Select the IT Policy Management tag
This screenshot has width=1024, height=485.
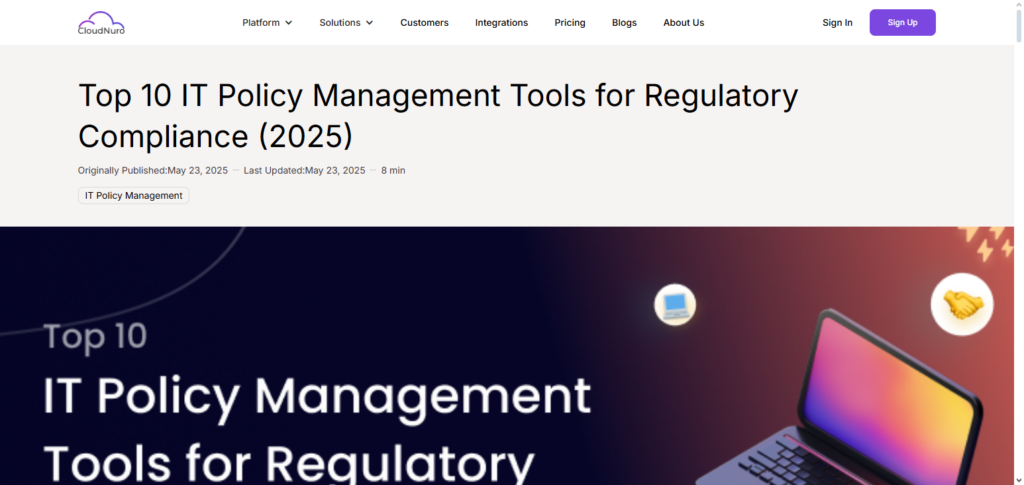(134, 196)
